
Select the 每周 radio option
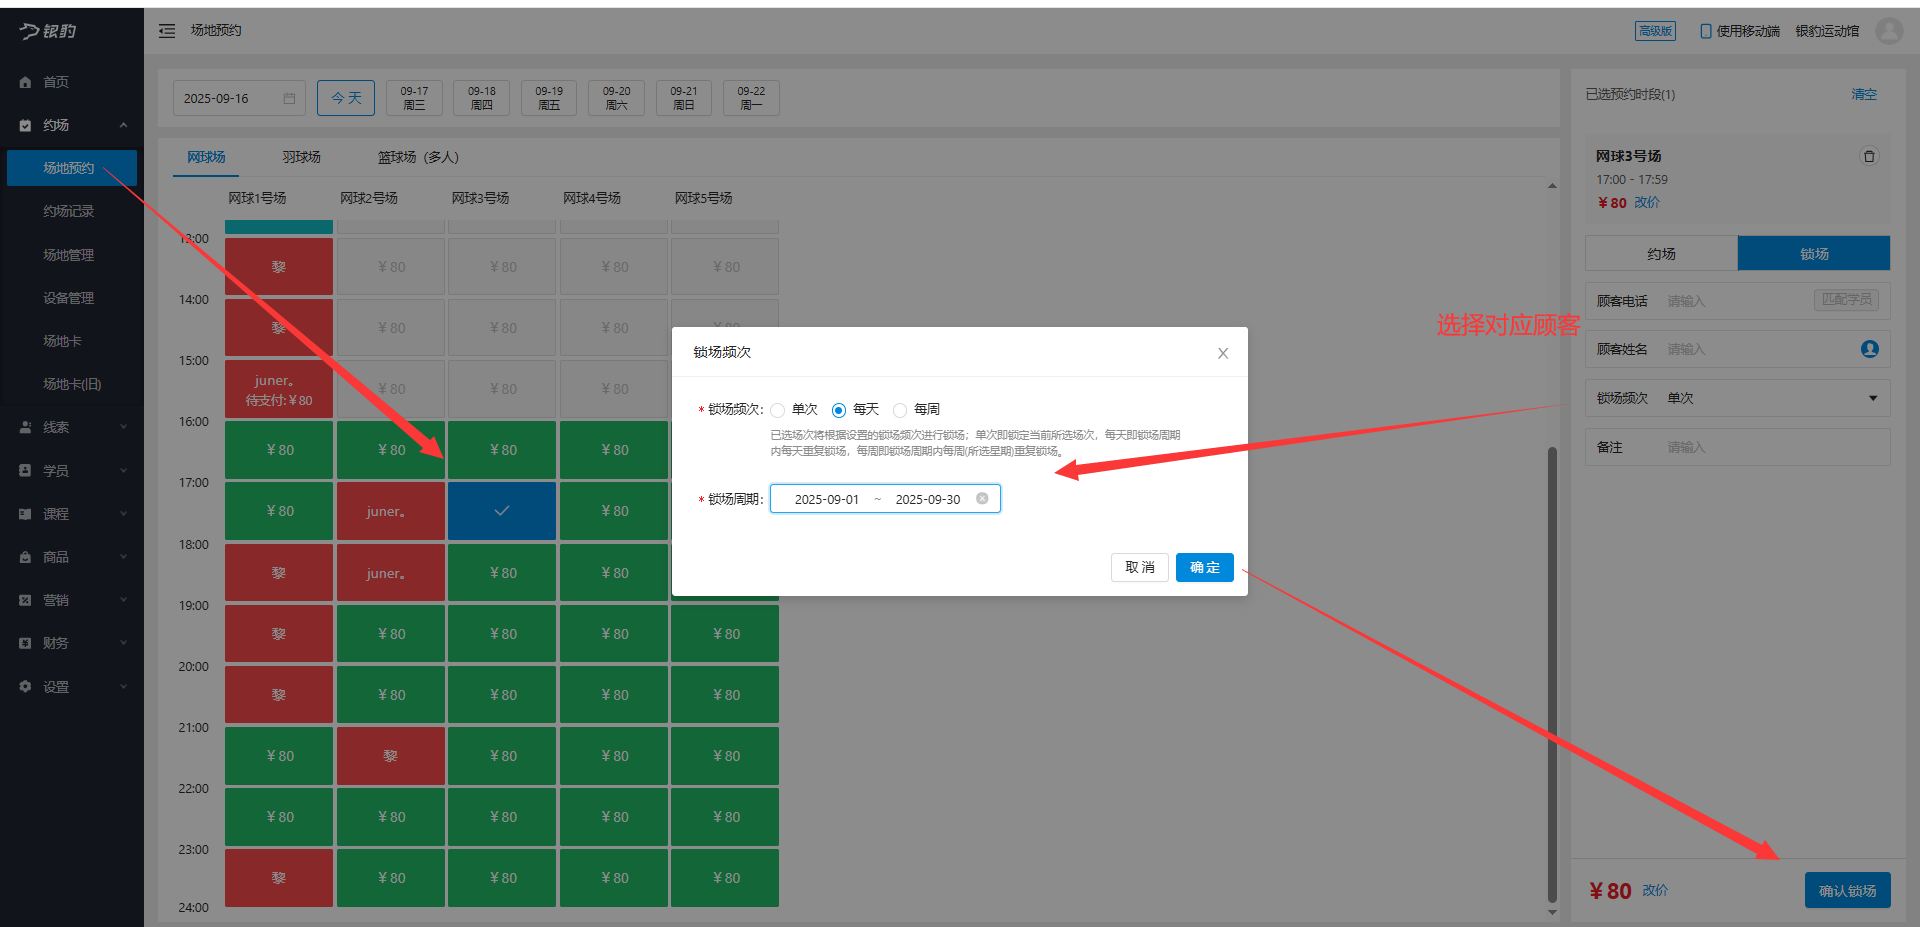900,410
